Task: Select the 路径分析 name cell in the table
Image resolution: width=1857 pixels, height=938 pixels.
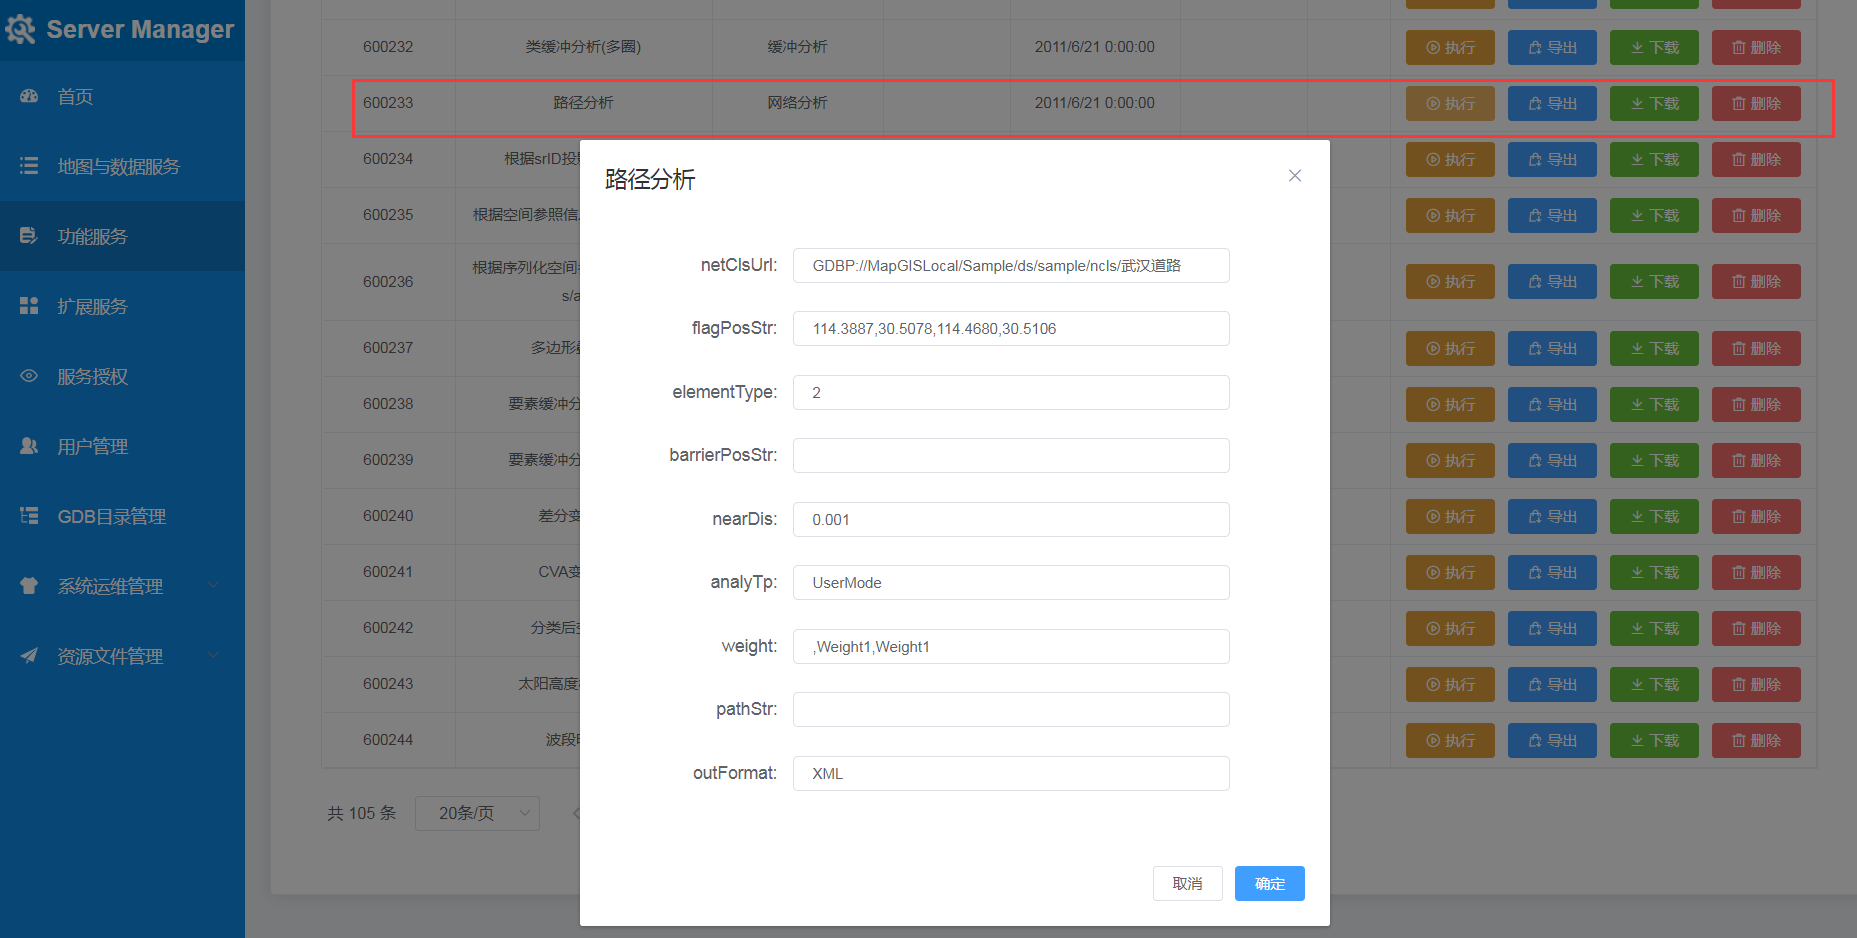Action: point(583,103)
